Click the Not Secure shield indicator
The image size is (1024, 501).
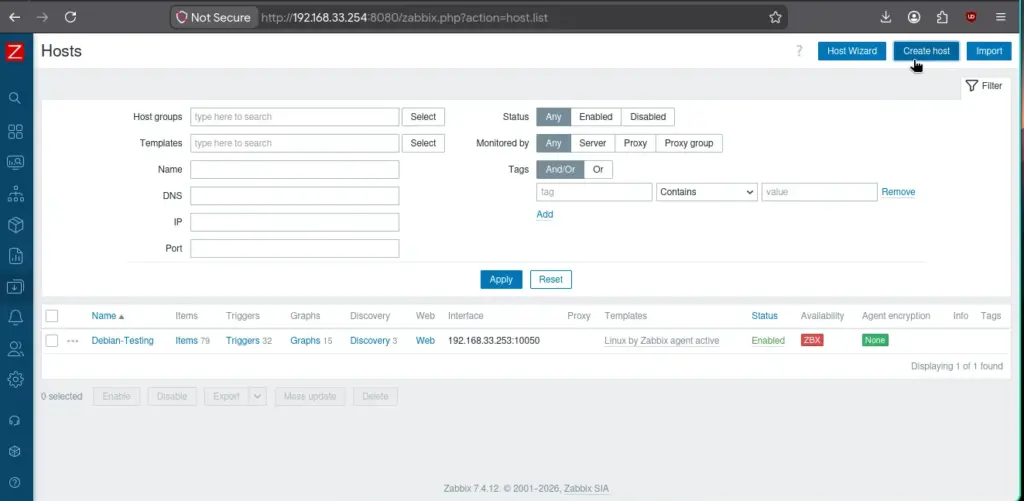(x=213, y=18)
